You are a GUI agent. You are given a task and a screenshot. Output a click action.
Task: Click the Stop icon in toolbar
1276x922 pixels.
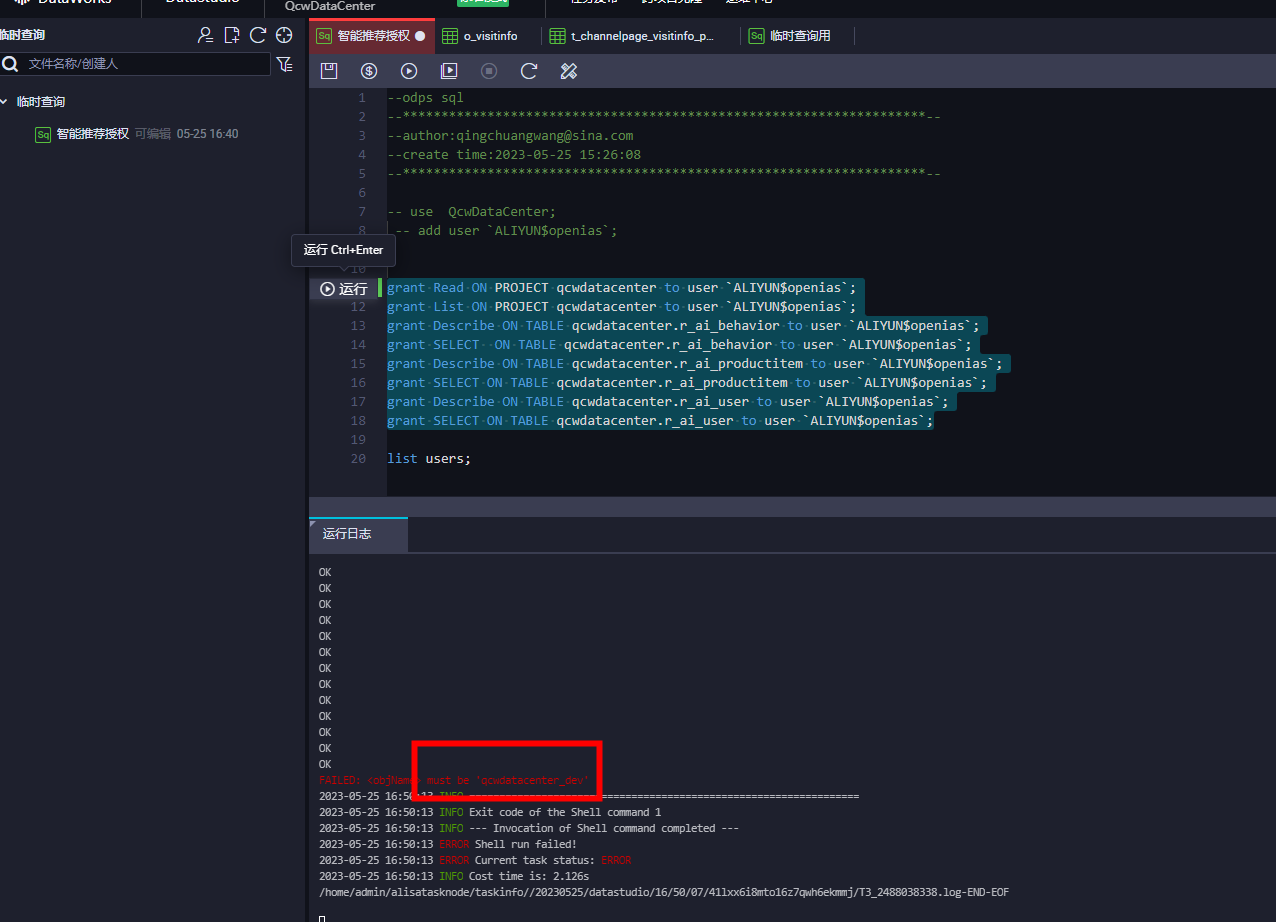click(x=489, y=71)
